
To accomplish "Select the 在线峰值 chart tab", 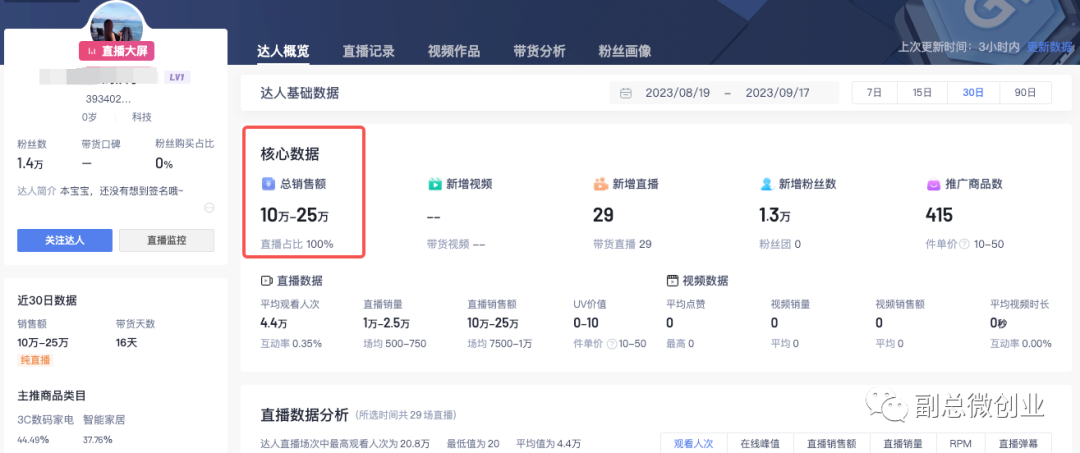I will point(759,444).
